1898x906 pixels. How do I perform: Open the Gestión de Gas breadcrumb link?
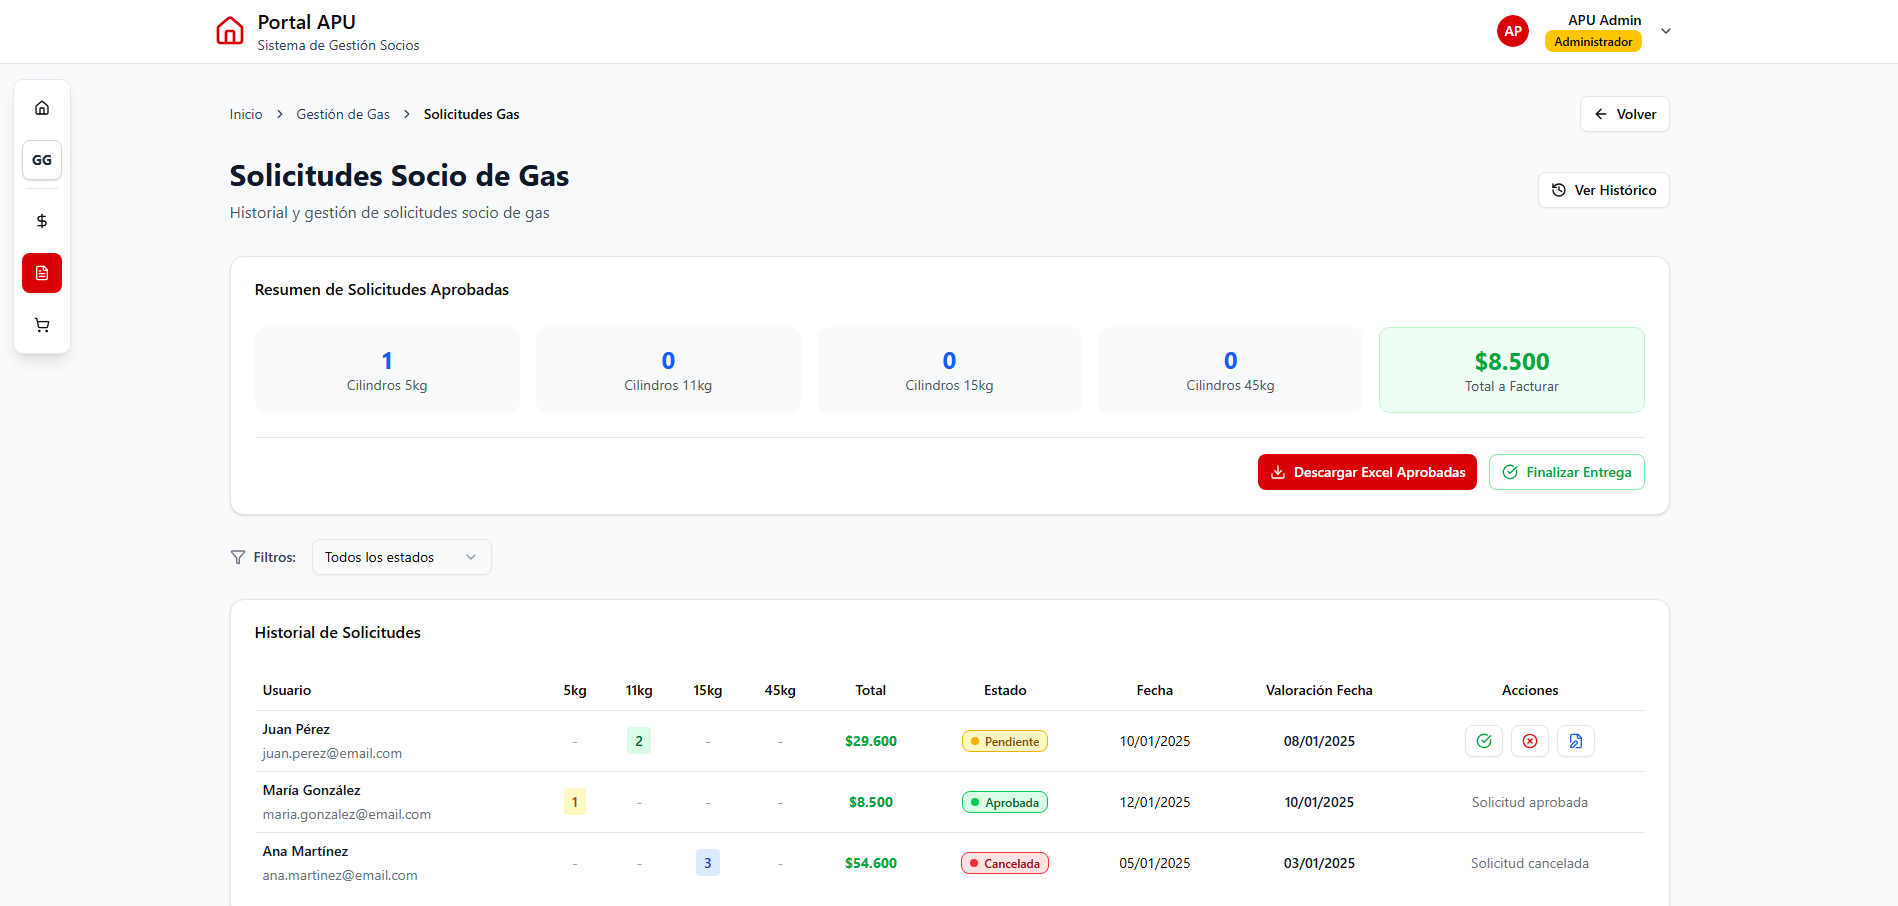pos(343,114)
